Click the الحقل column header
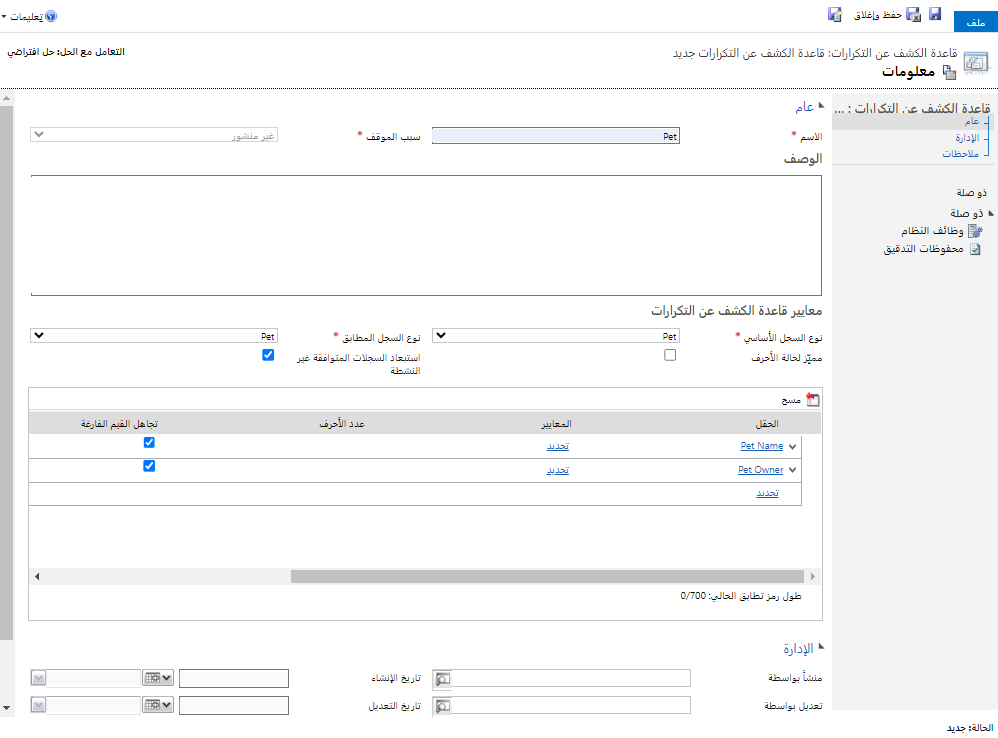Screen dimensions: 998x738 (766, 424)
